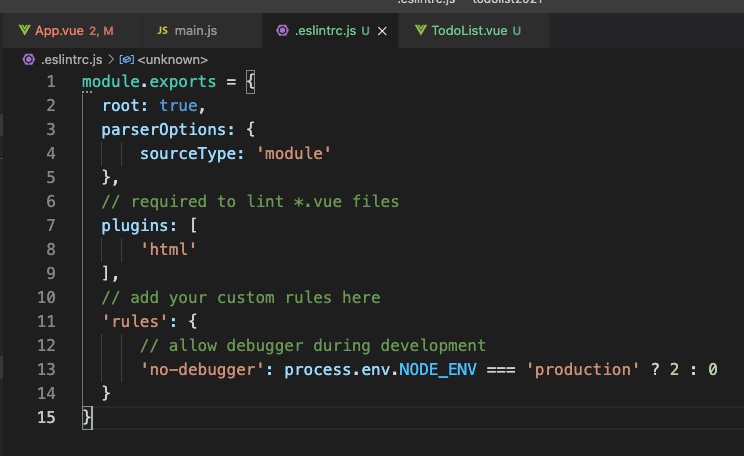Click the 'production' string on line 13

coord(583,369)
